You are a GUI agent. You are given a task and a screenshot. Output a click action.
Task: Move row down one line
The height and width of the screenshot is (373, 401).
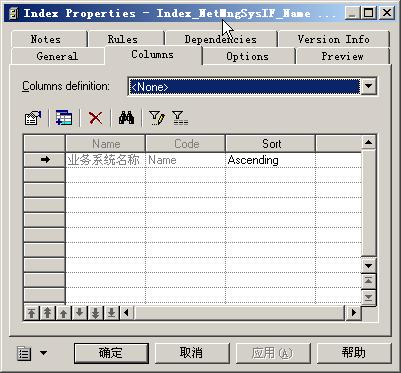pos(79,313)
